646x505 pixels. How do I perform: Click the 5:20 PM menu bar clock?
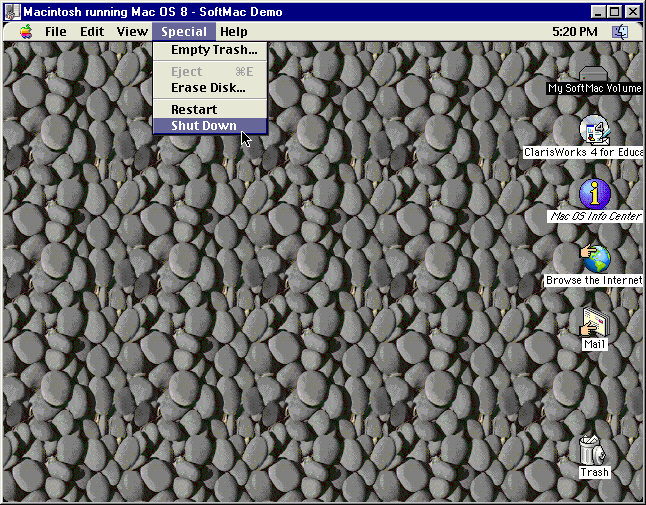coord(575,32)
